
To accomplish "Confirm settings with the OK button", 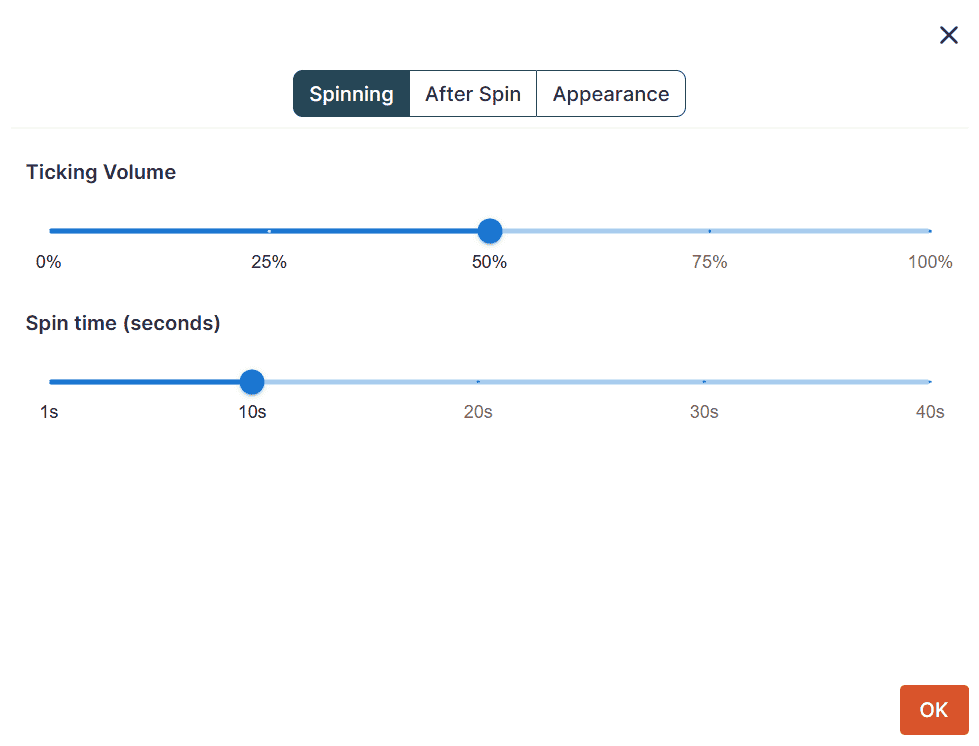I will [933, 709].
